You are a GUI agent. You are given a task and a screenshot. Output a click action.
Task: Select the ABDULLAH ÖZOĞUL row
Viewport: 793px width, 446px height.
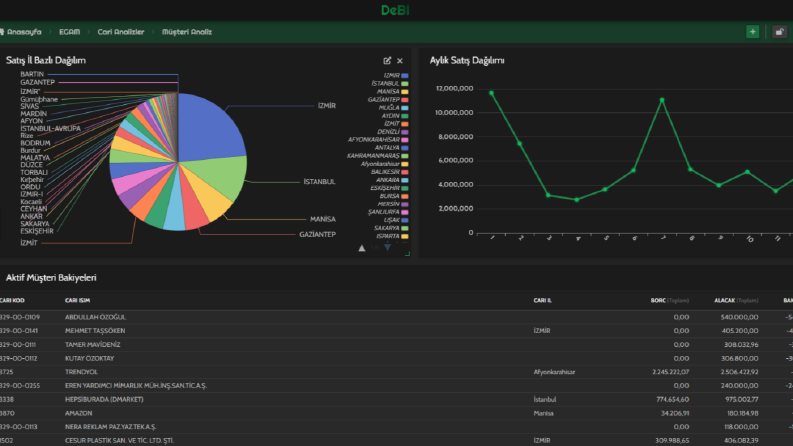(x=396, y=317)
